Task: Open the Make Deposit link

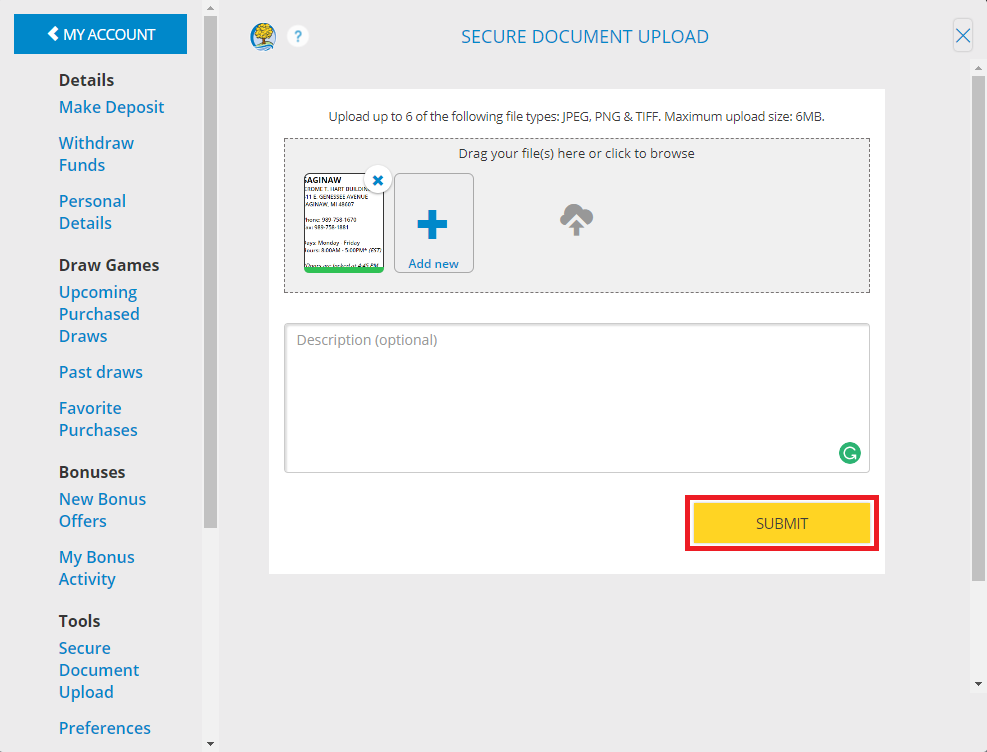Action: (111, 107)
